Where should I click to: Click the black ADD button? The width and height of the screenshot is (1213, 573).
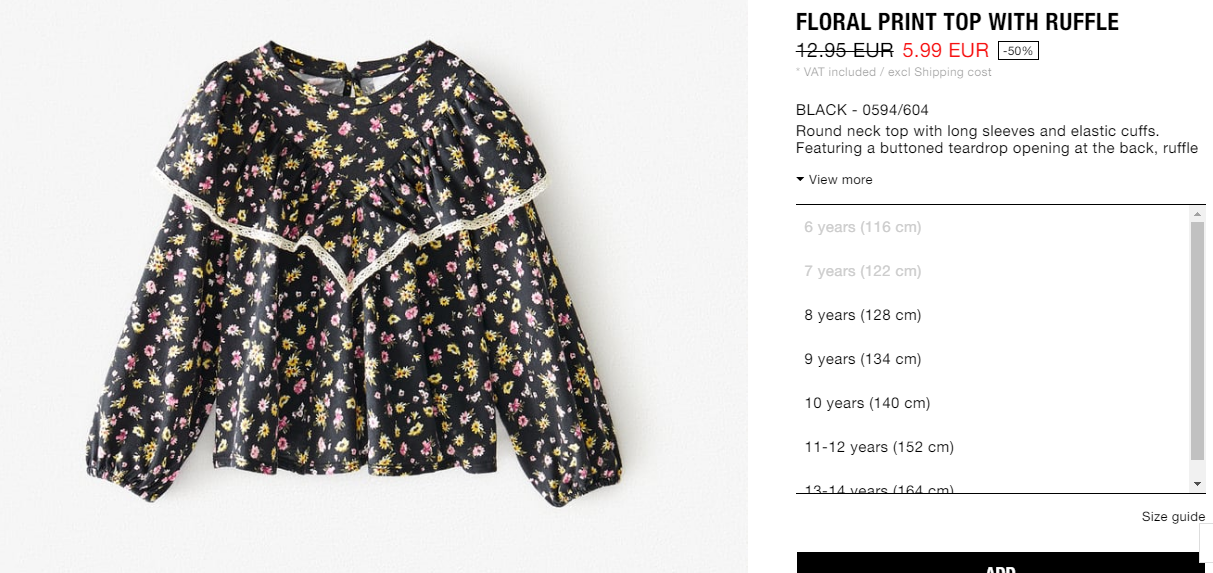coord(1000,563)
